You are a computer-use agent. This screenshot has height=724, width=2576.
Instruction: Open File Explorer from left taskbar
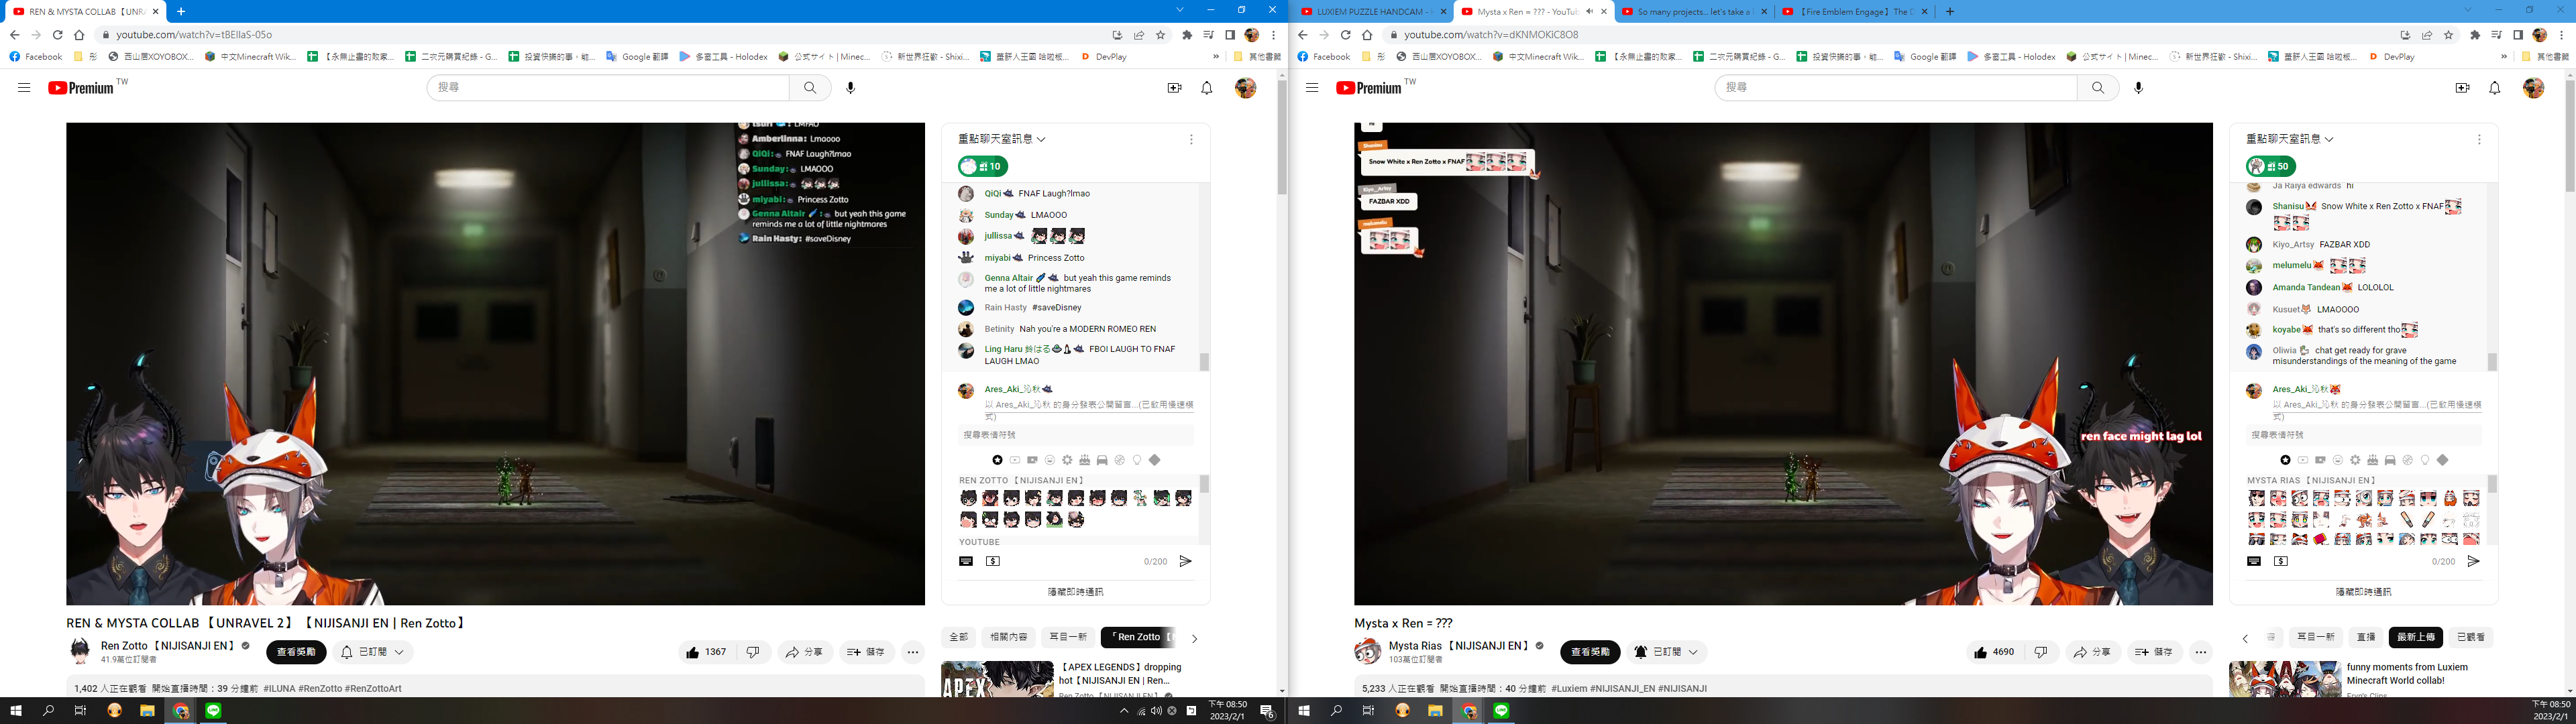(x=147, y=711)
